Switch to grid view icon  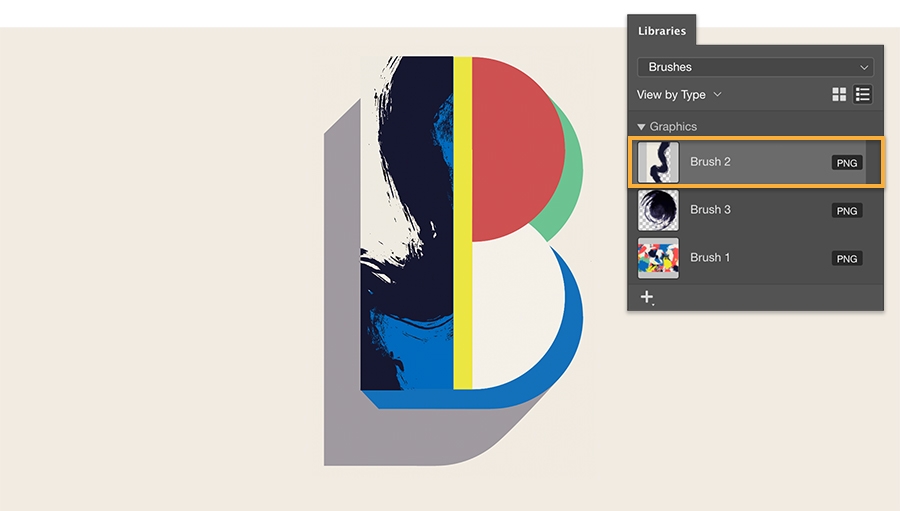pos(839,95)
